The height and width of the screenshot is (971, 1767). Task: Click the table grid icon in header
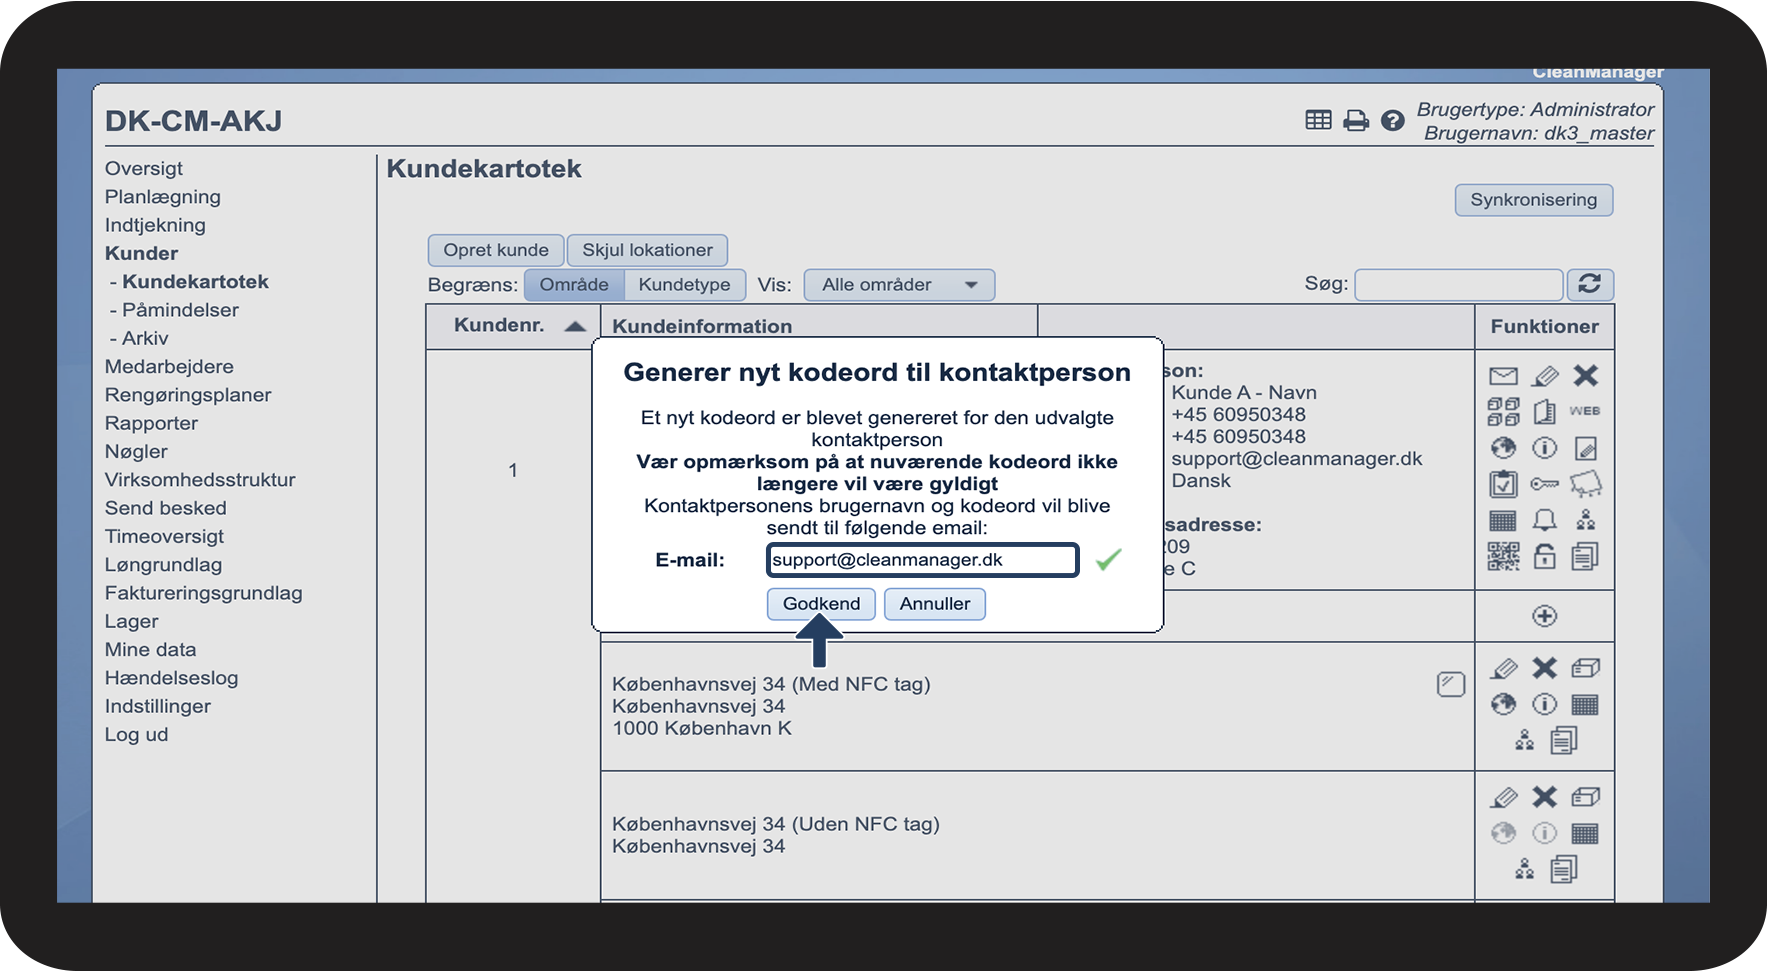tap(1318, 121)
